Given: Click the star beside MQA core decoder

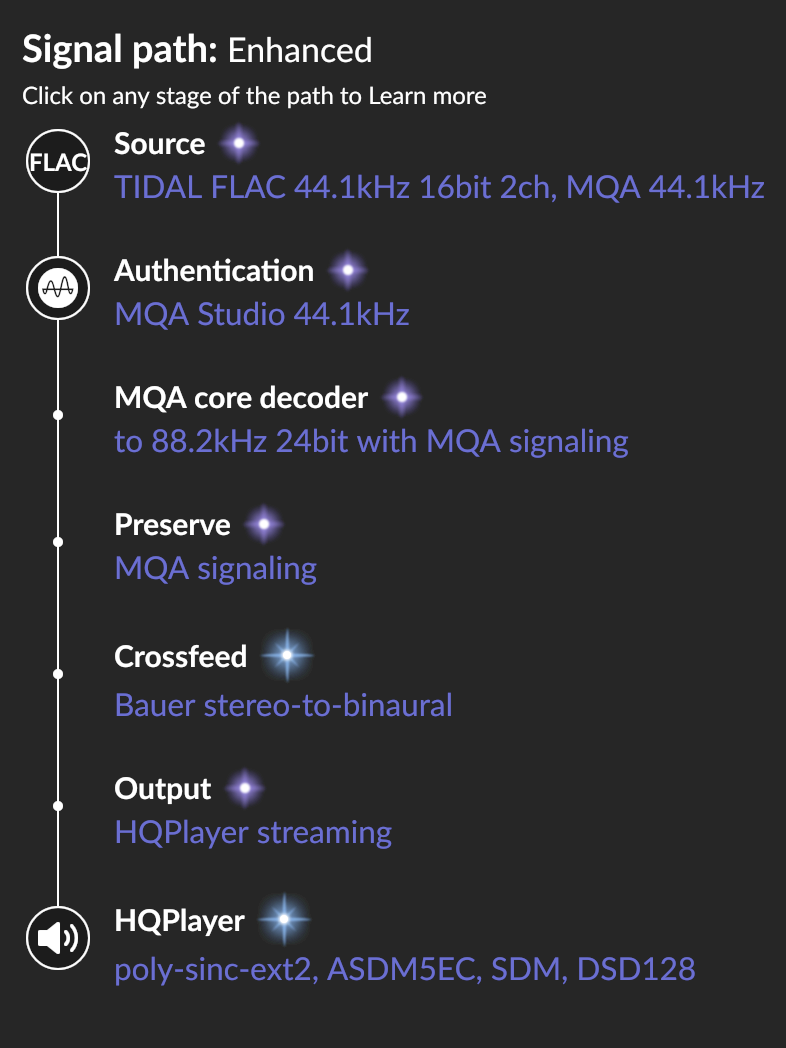Looking at the screenshot, I should click(x=402, y=398).
